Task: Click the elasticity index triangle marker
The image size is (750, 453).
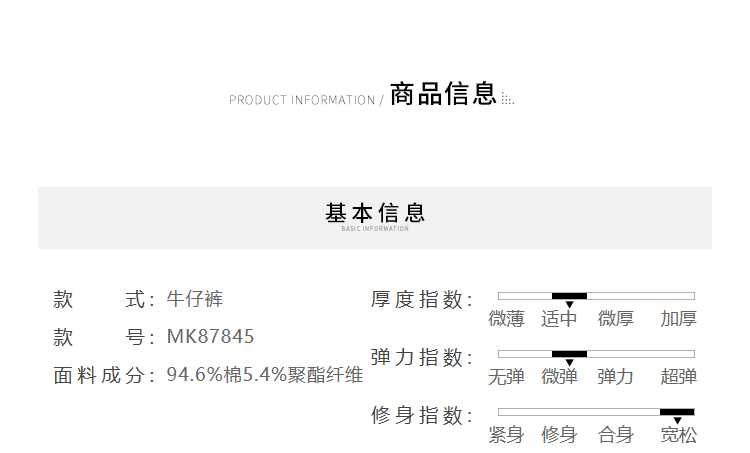Action: tap(569, 363)
